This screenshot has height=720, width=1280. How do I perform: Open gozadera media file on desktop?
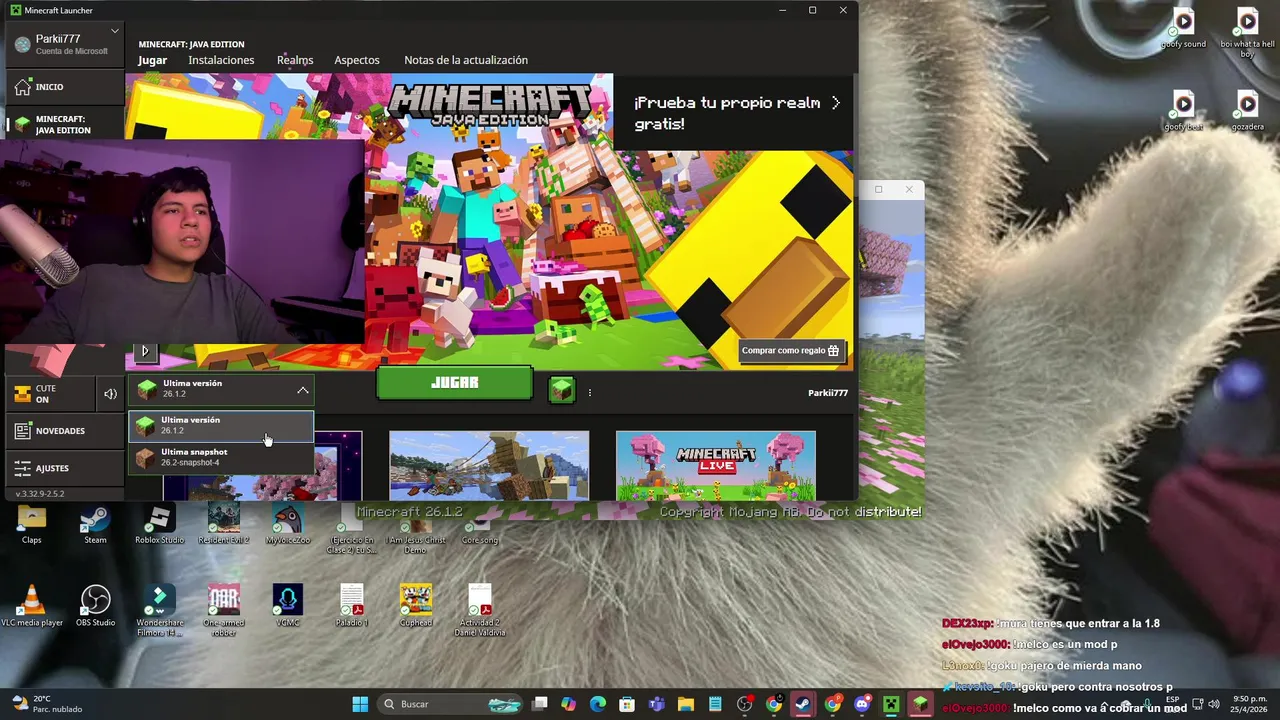coord(1247,111)
